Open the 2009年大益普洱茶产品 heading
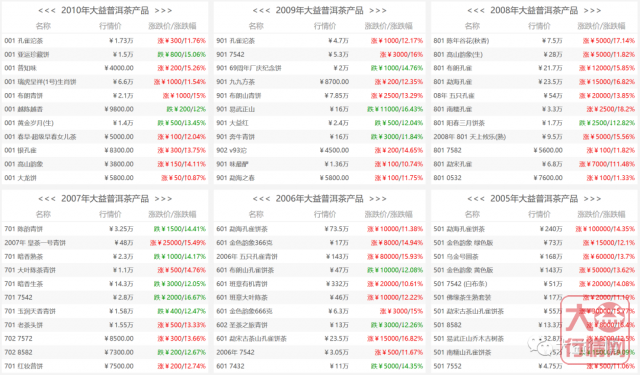The width and height of the screenshot is (640, 375). point(319,10)
